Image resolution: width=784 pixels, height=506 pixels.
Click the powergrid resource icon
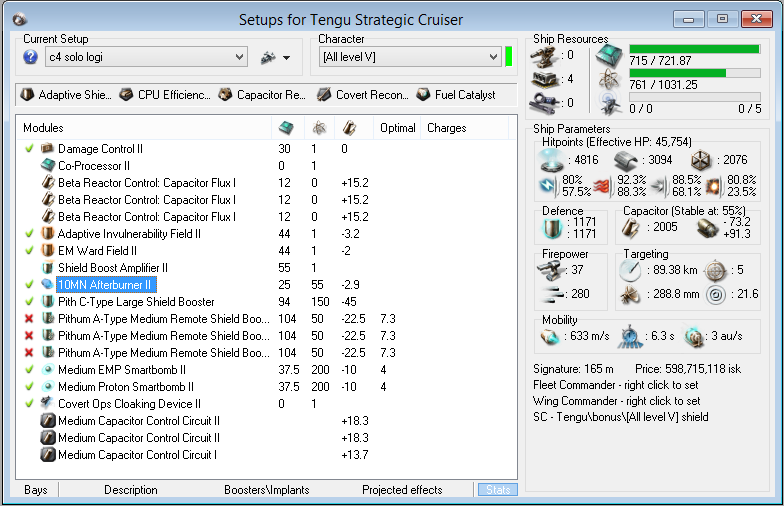pos(610,79)
